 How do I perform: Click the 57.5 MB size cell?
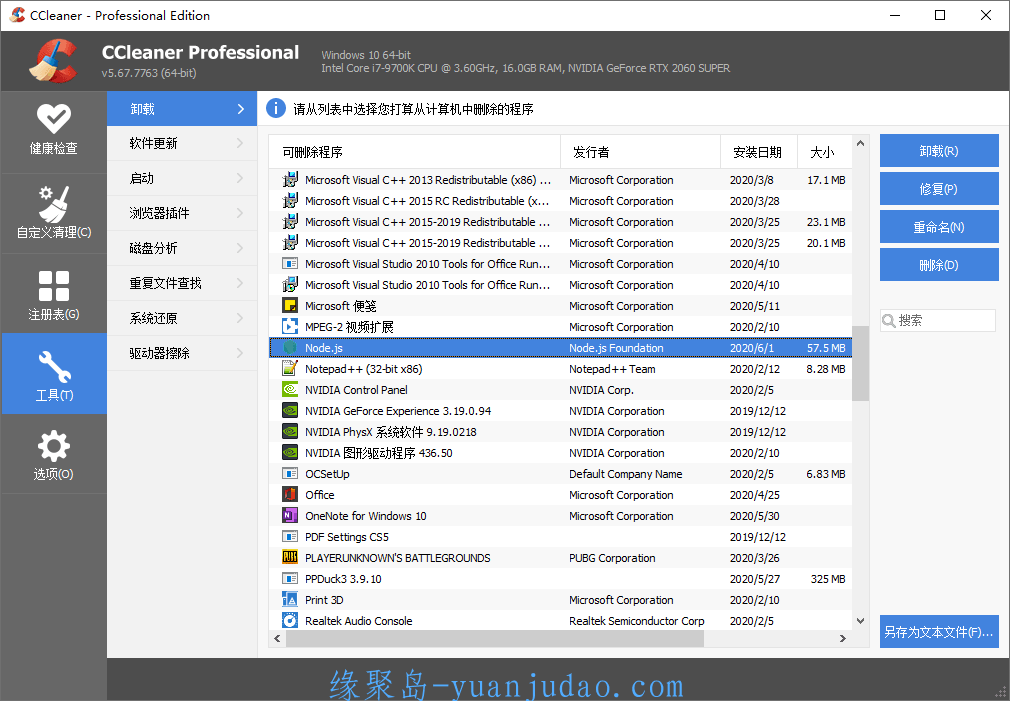click(x=826, y=348)
